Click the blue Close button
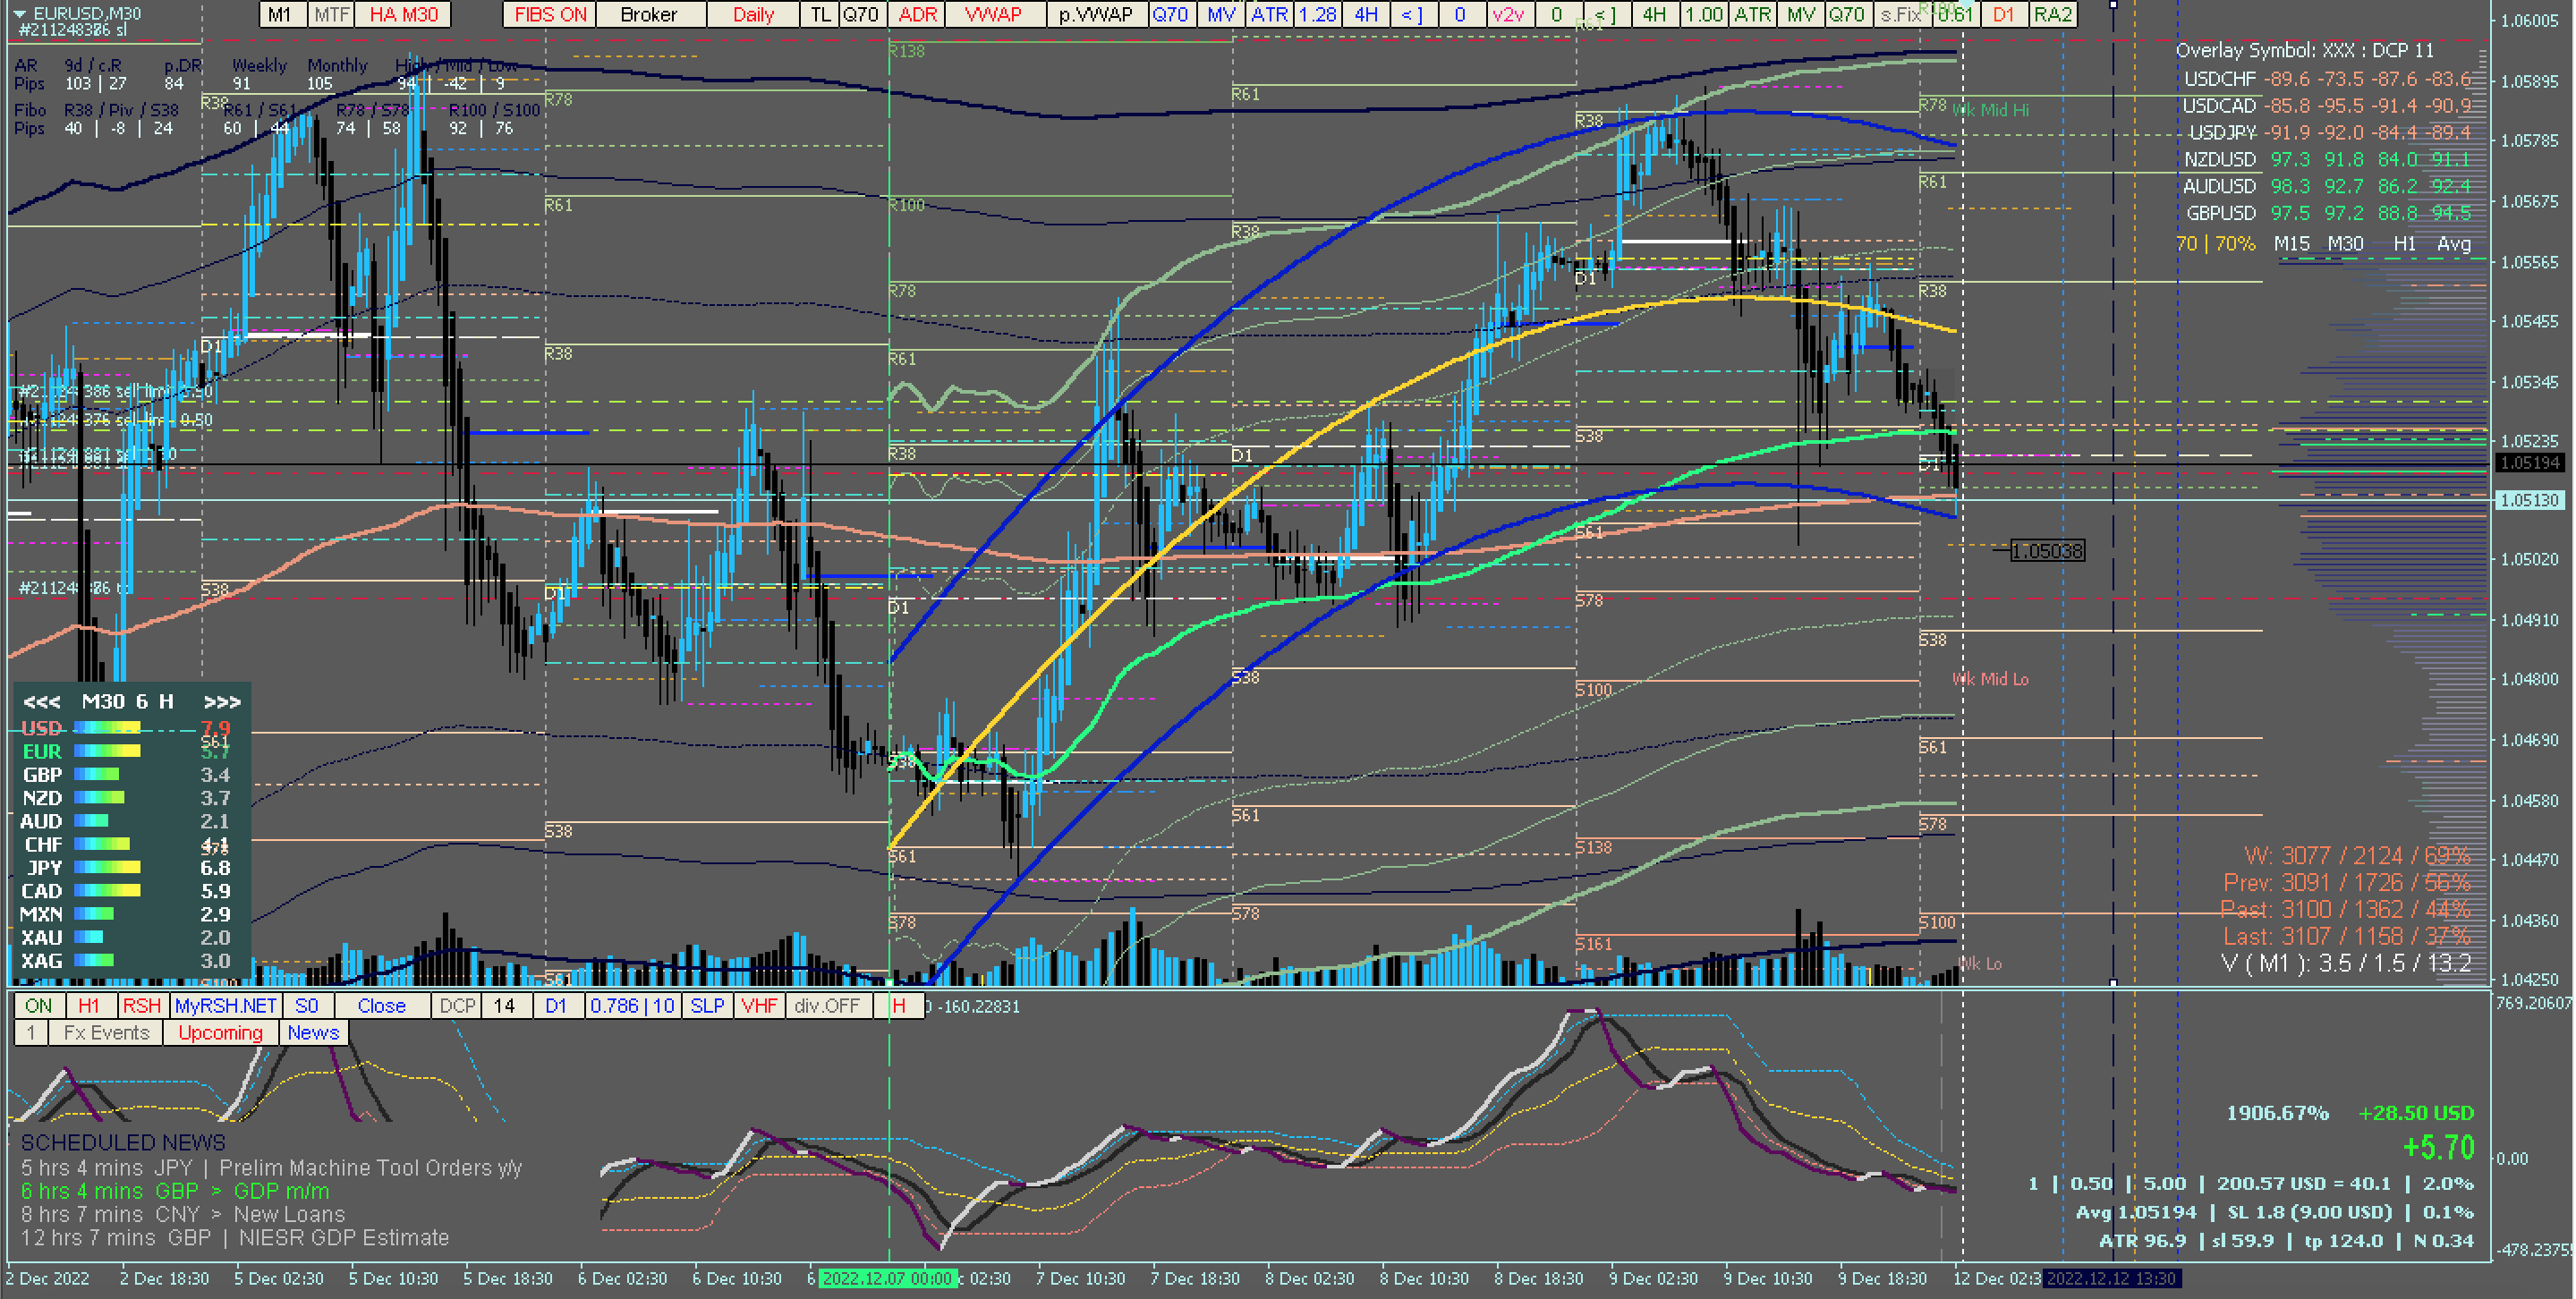The width and height of the screenshot is (2576, 1299). [381, 1006]
